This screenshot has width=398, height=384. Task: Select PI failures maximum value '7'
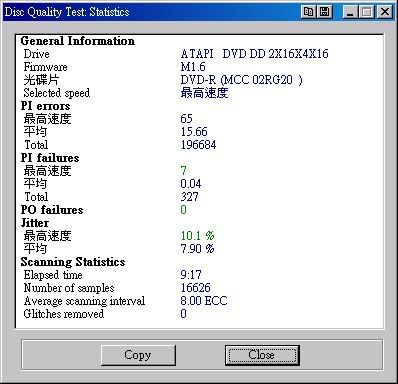click(x=183, y=171)
